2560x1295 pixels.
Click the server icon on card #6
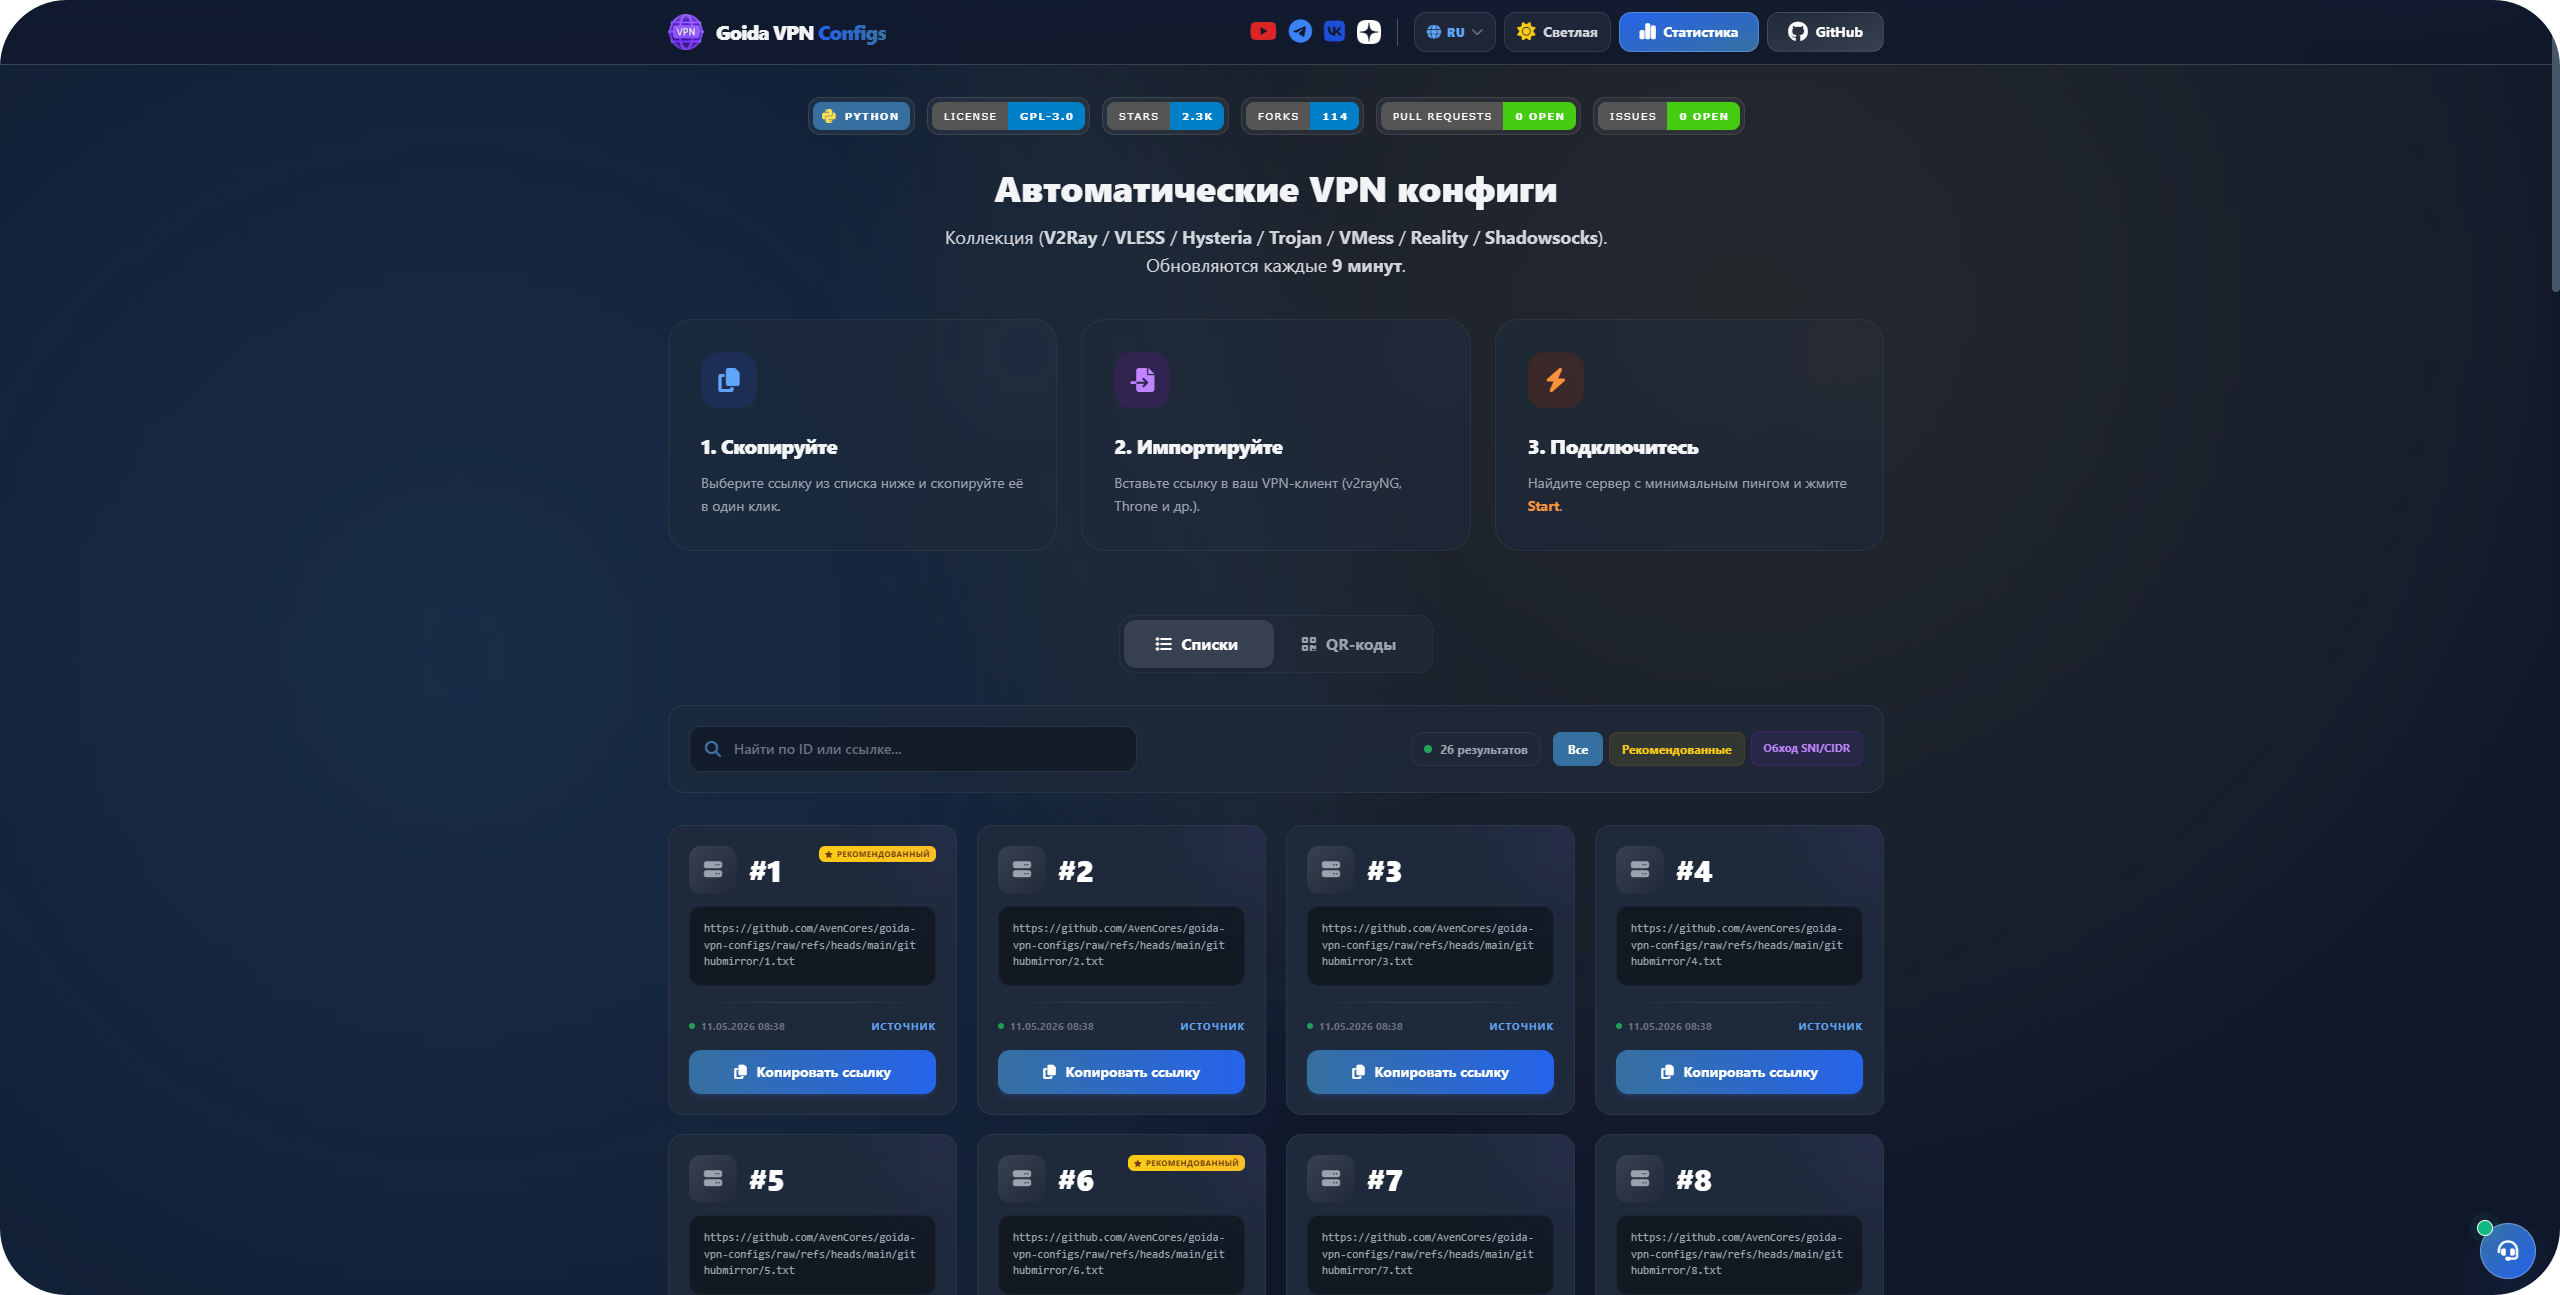pos(1022,1179)
